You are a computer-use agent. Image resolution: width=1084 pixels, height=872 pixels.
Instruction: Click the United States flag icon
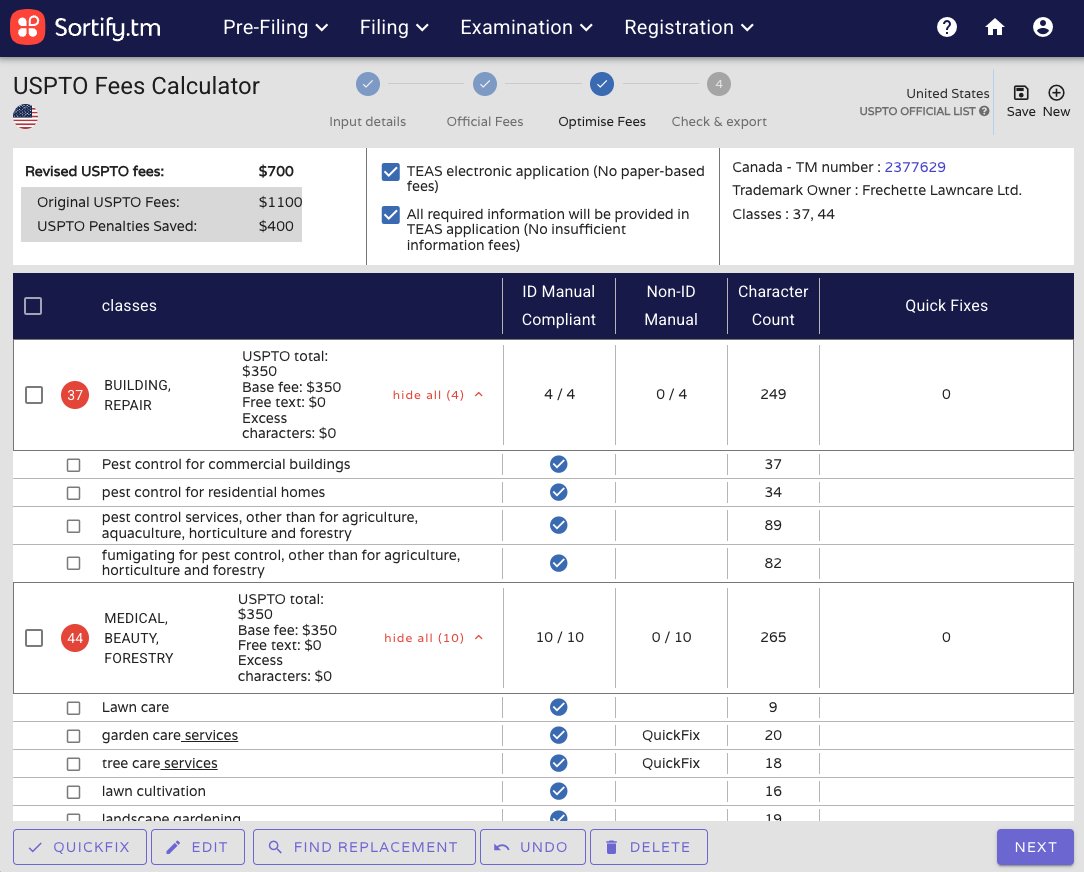click(x=26, y=116)
